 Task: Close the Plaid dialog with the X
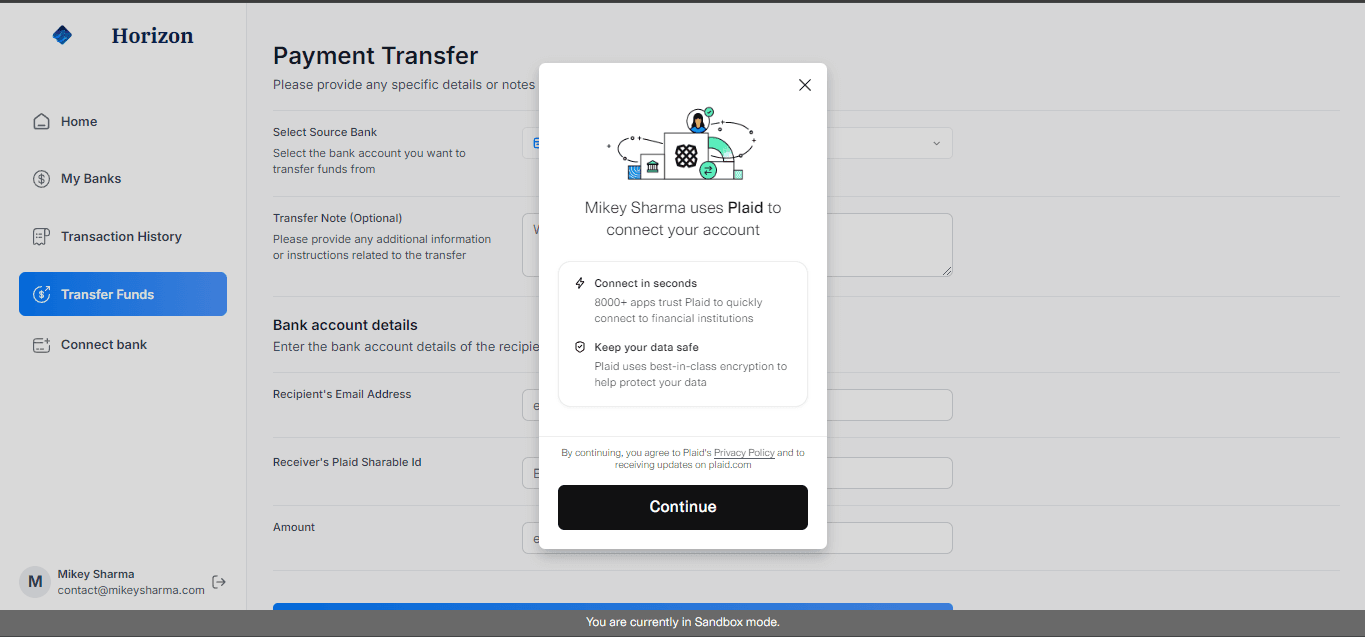point(805,85)
